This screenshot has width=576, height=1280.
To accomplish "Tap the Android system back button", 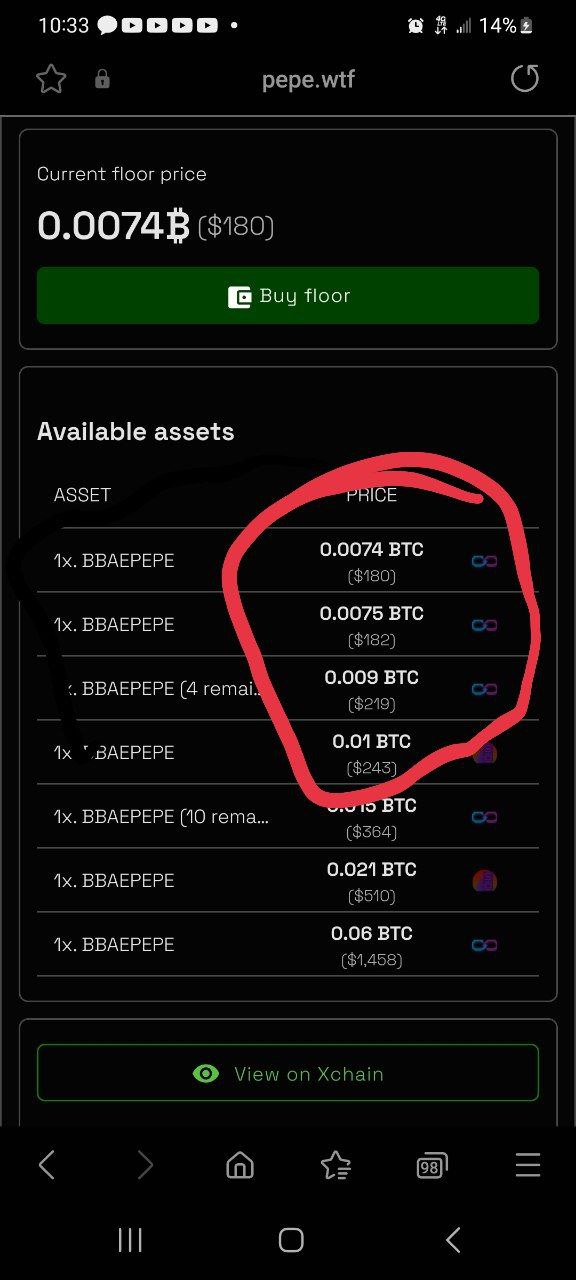I will tap(453, 1240).
